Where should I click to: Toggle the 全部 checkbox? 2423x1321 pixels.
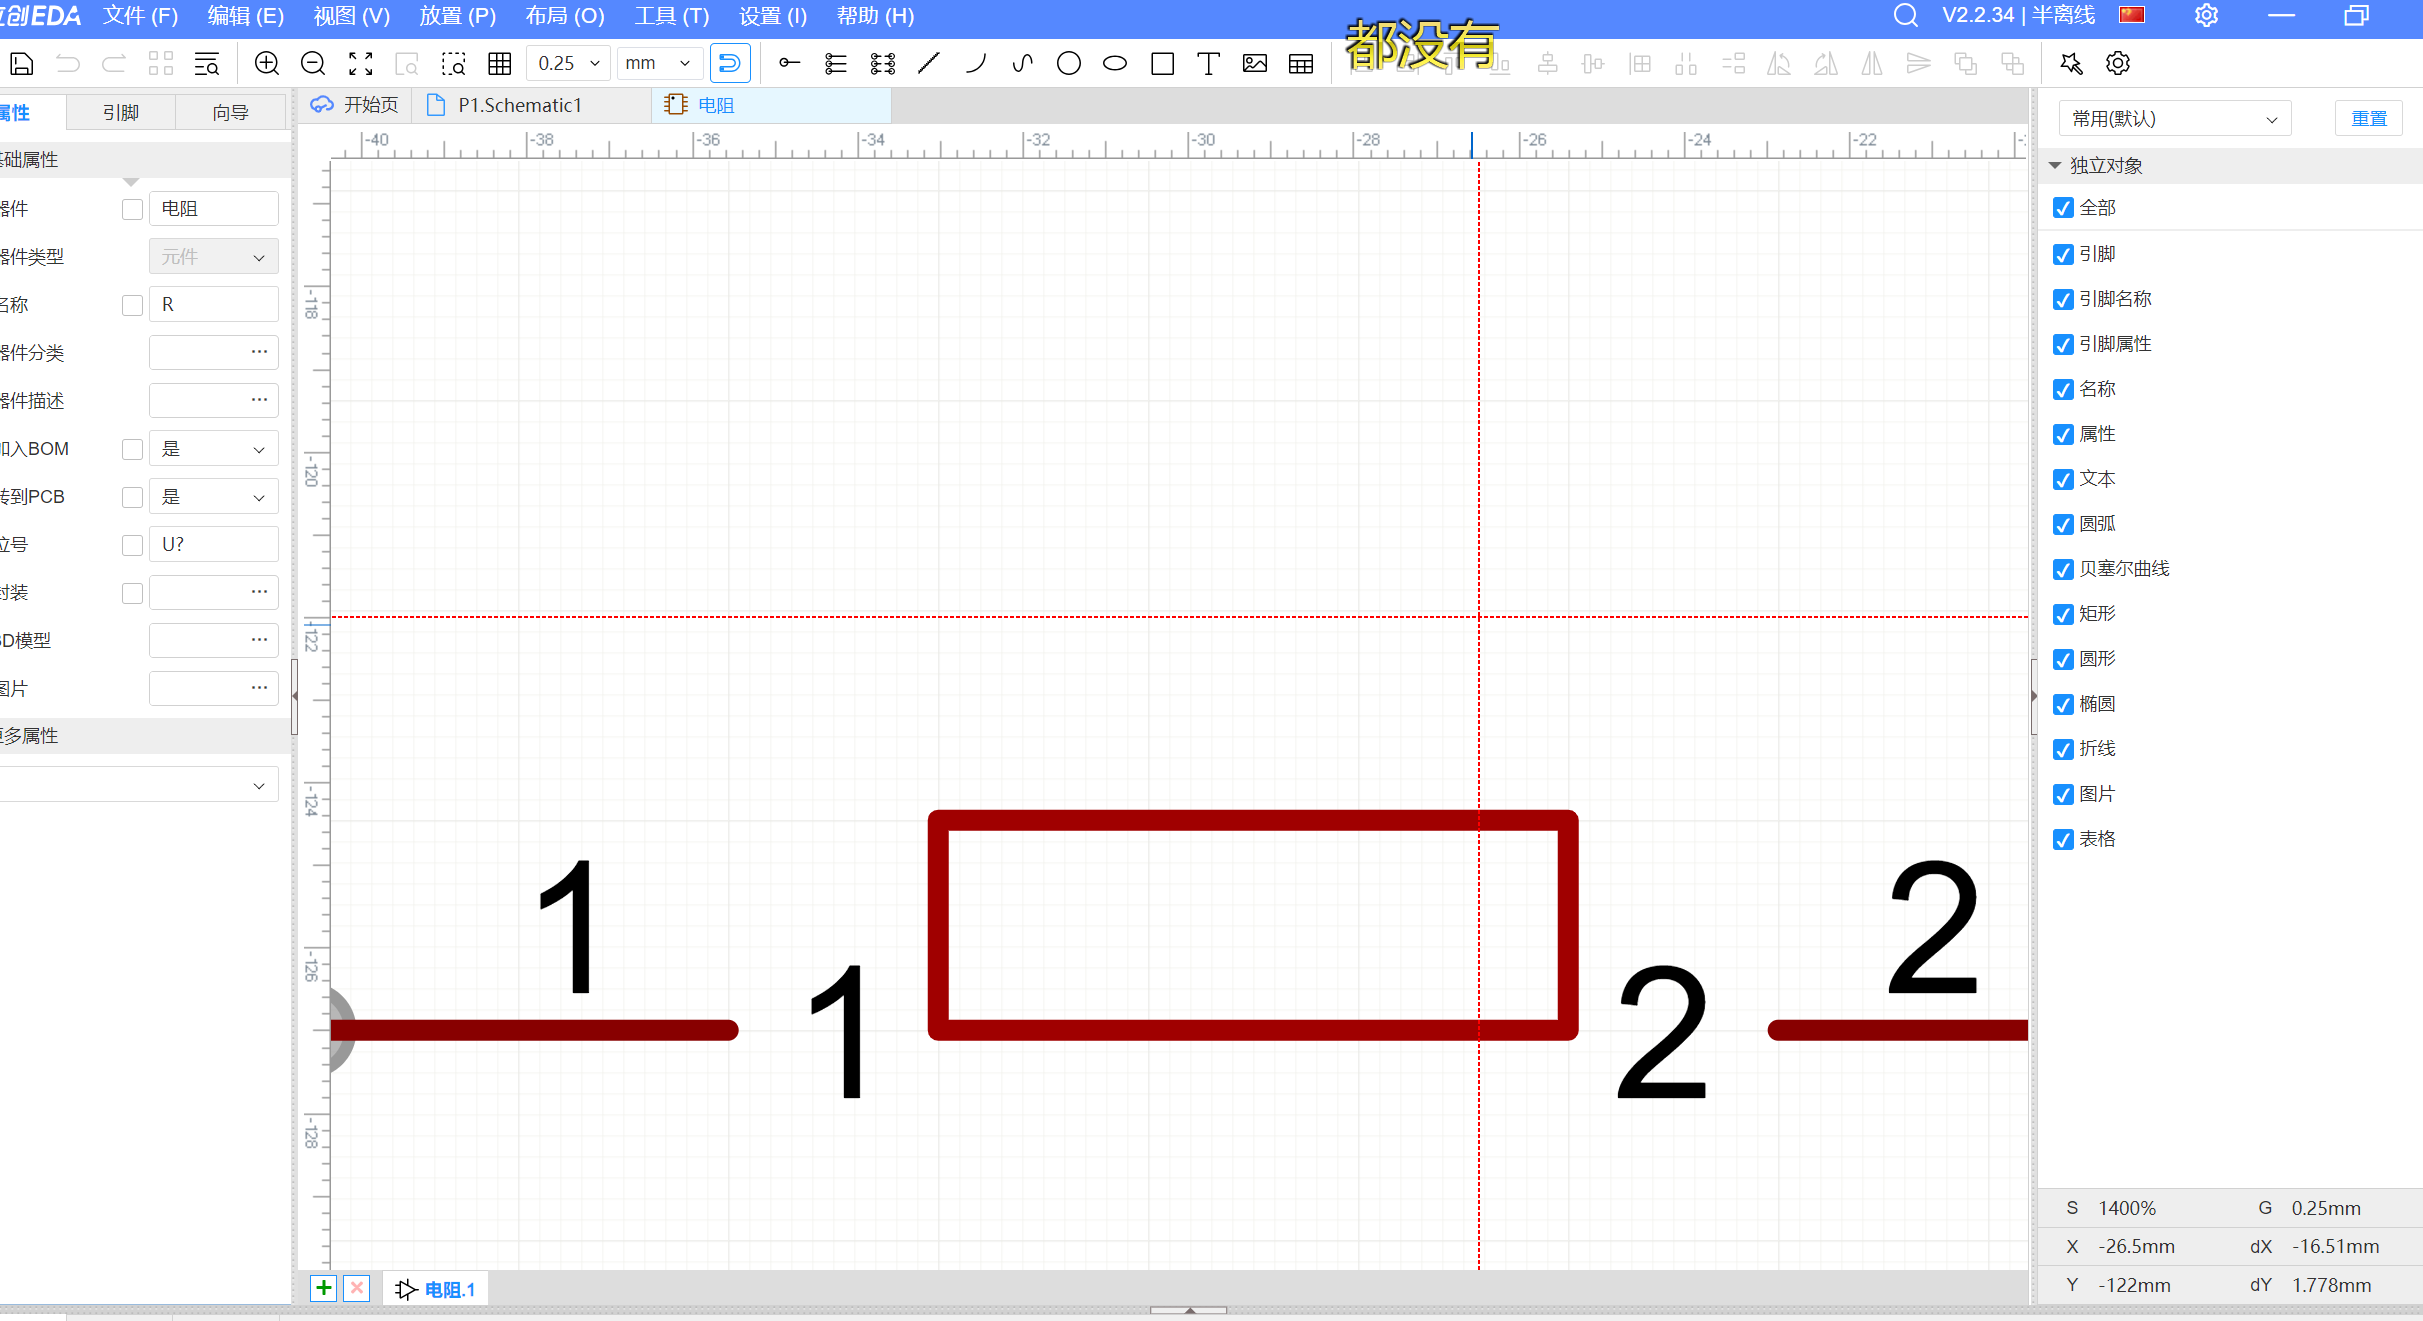pyautogui.click(x=2063, y=208)
